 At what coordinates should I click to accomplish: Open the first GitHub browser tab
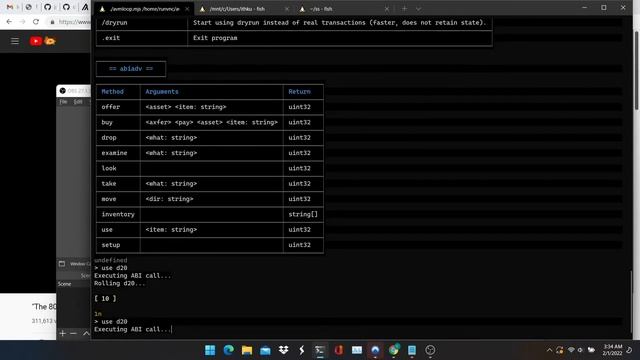click(47, 7)
